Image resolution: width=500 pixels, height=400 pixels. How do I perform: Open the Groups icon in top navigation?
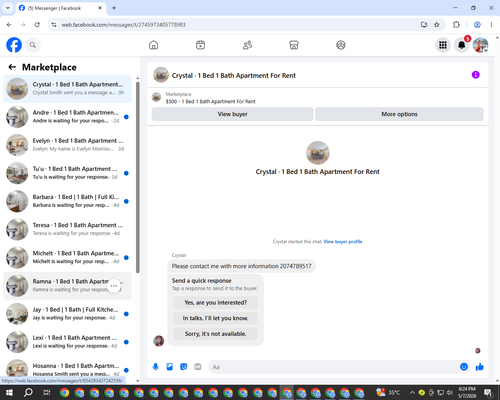click(x=341, y=45)
